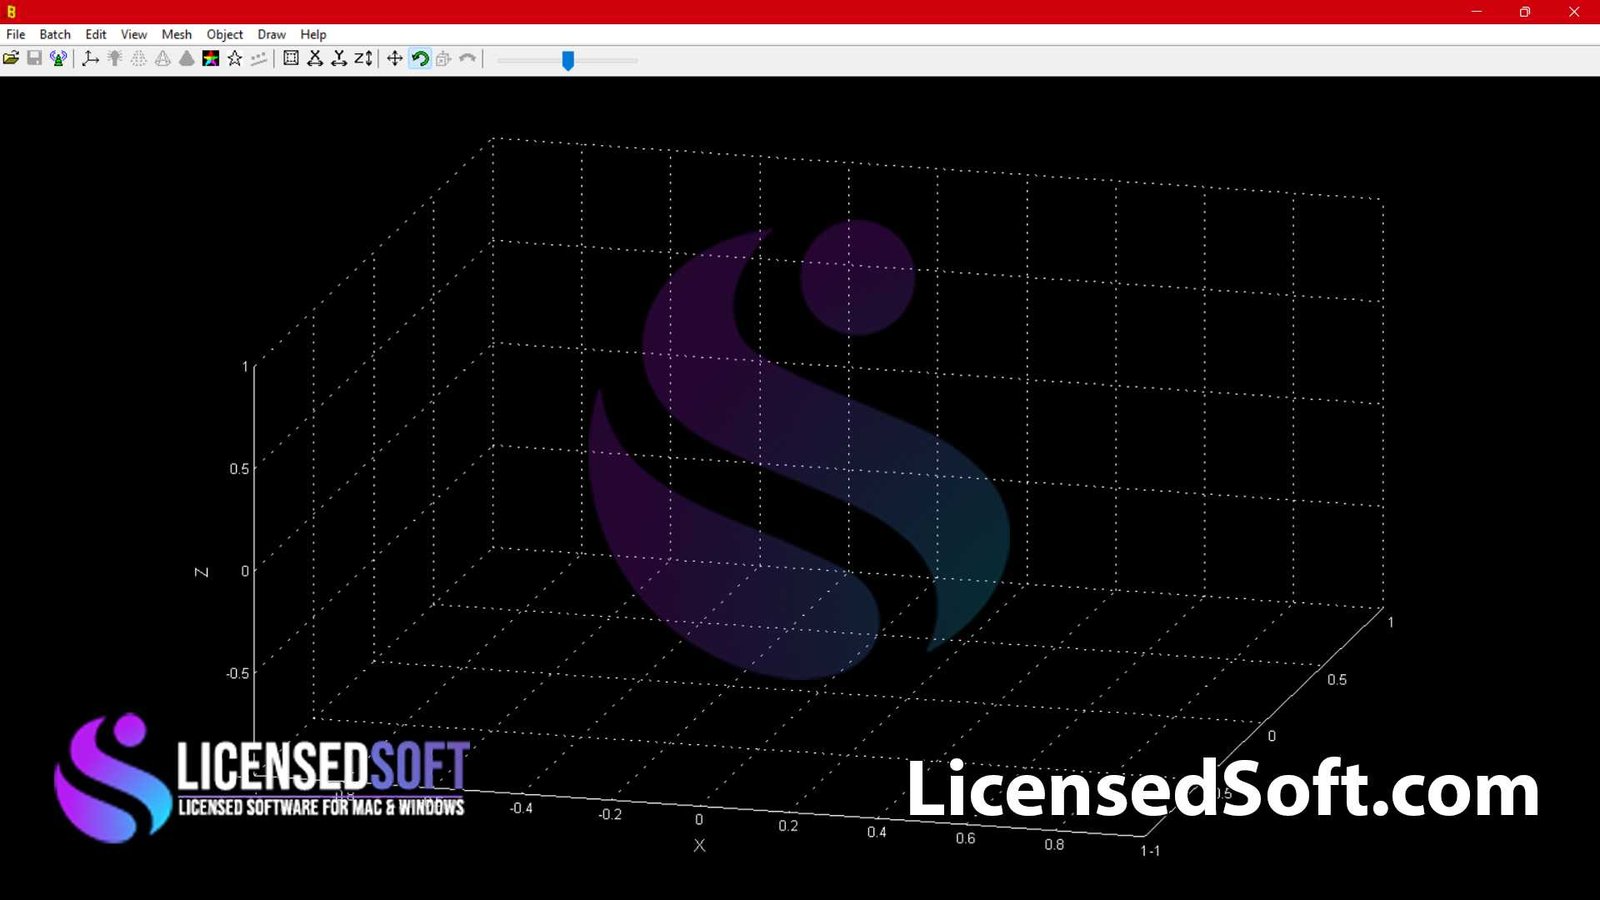Click the grayed undo arrow icon
1600x900 pixels.
468,59
